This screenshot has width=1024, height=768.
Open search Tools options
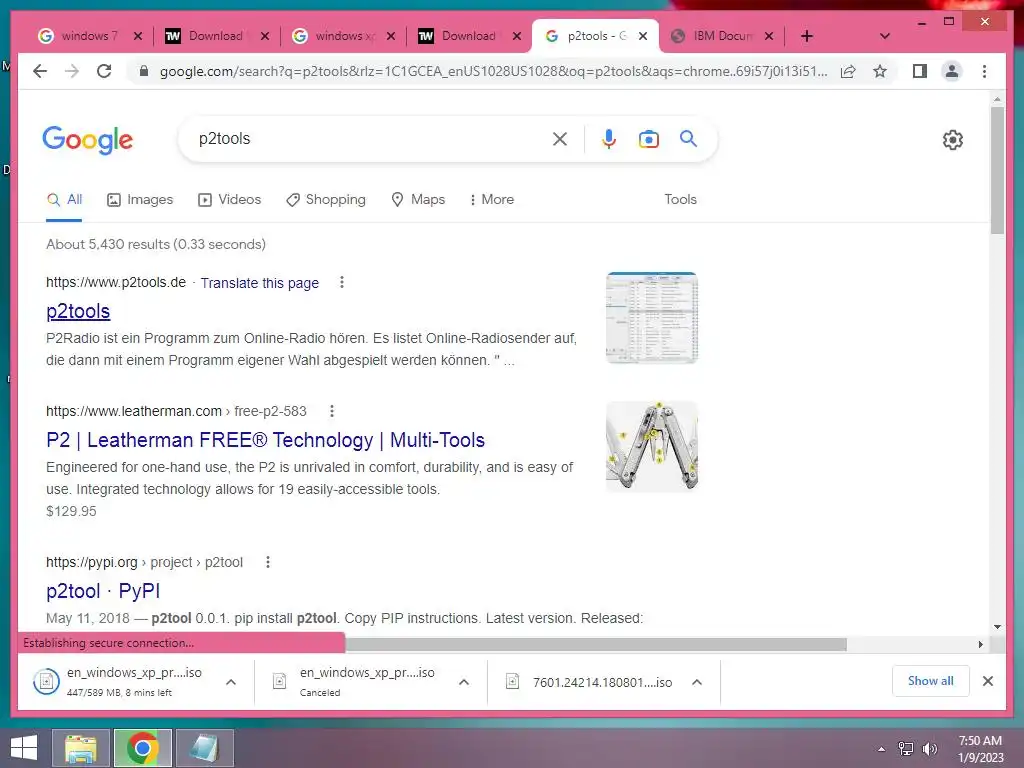680,199
